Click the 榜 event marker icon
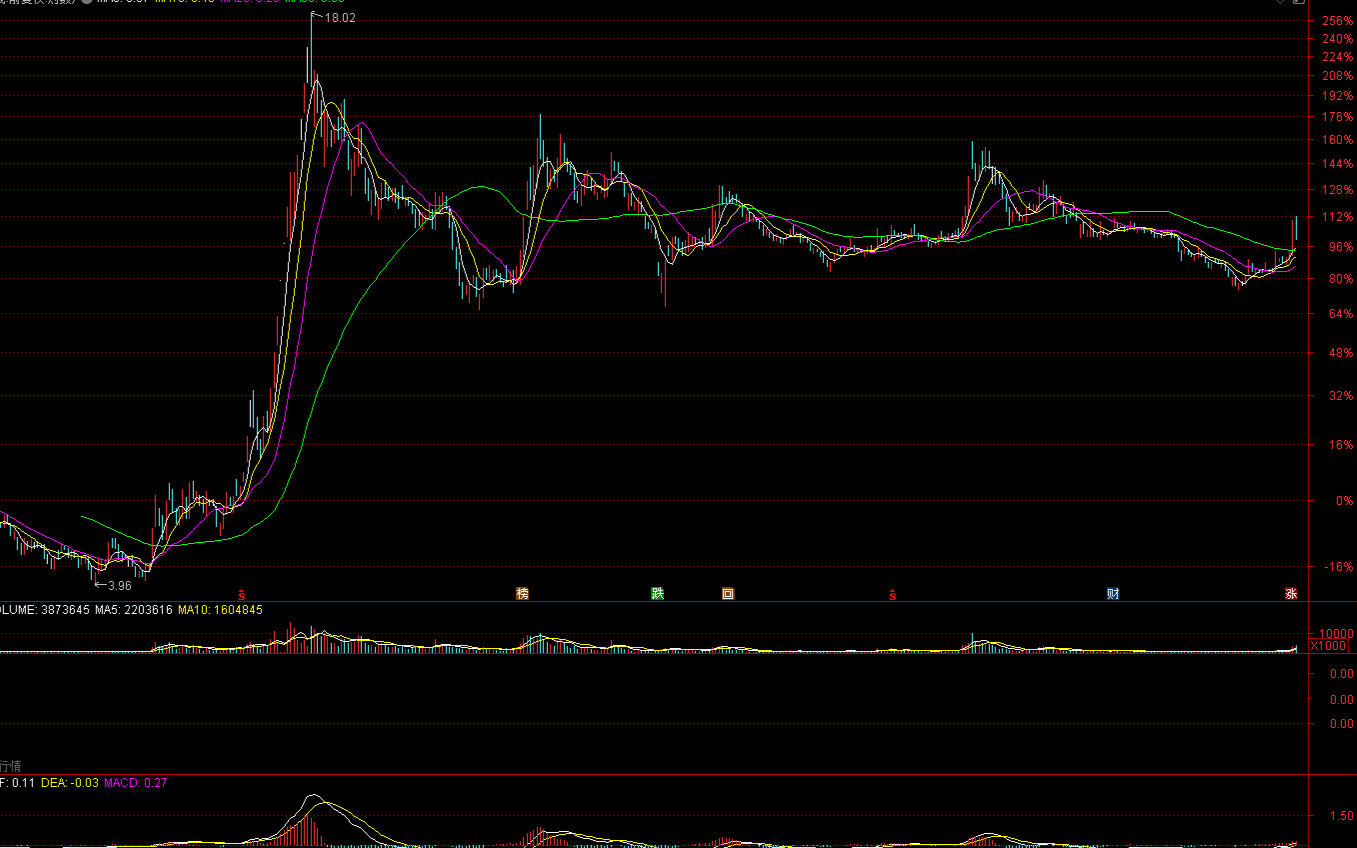The height and width of the screenshot is (848, 1357). [x=522, y=594]
